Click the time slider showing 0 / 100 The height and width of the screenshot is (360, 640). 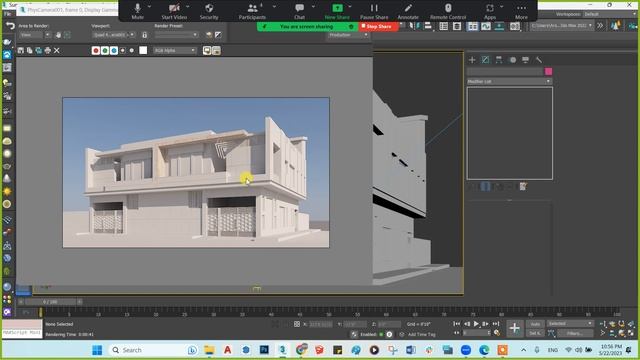[50, 302]
